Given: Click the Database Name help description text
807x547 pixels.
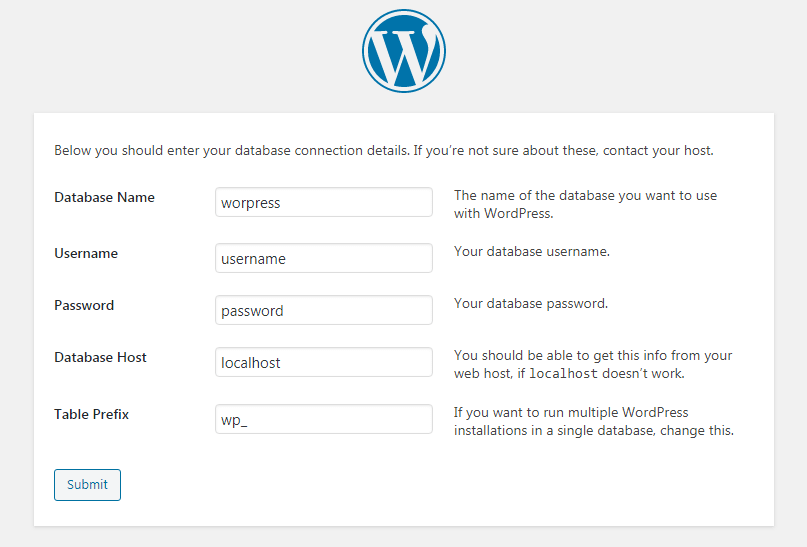Looking at the screenshot, I should pos(585,204).
